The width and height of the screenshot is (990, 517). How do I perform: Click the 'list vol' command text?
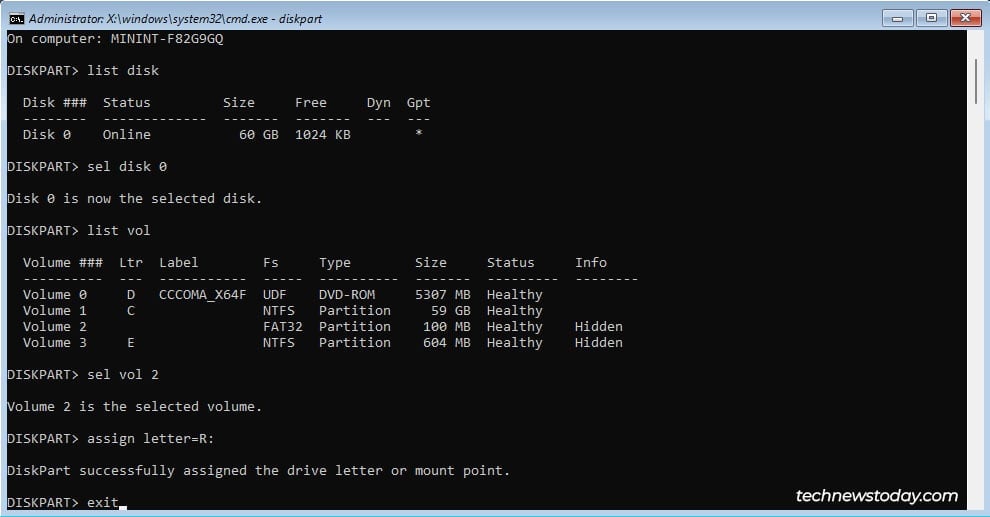[x=119, y=231]
